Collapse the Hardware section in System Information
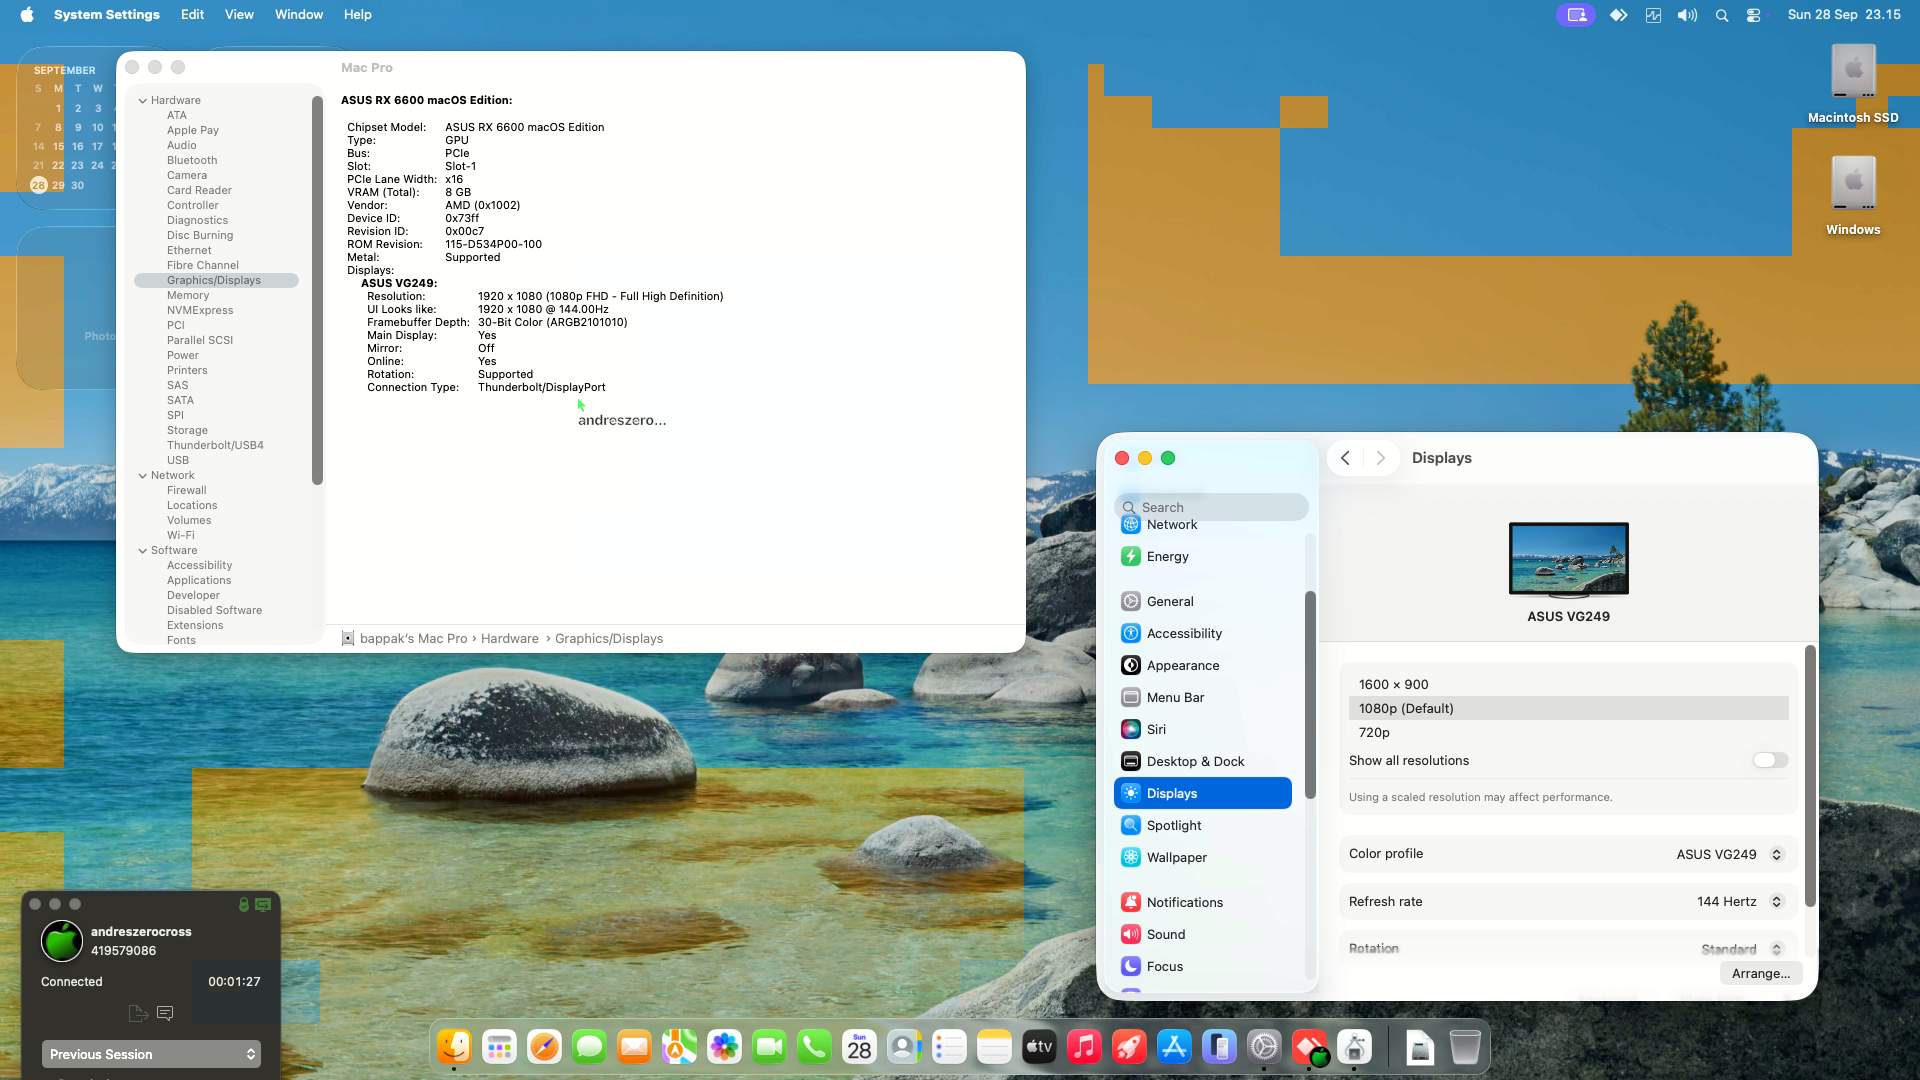Viewport: 1920px width, 1080px height. click(143, 100)
